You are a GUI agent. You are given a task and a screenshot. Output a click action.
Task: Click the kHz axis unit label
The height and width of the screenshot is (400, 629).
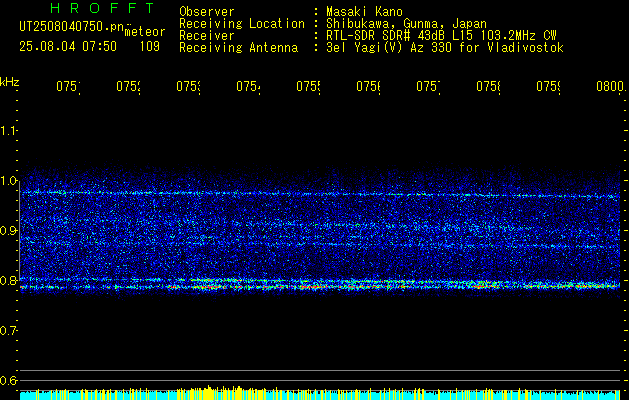click(10, 82)
